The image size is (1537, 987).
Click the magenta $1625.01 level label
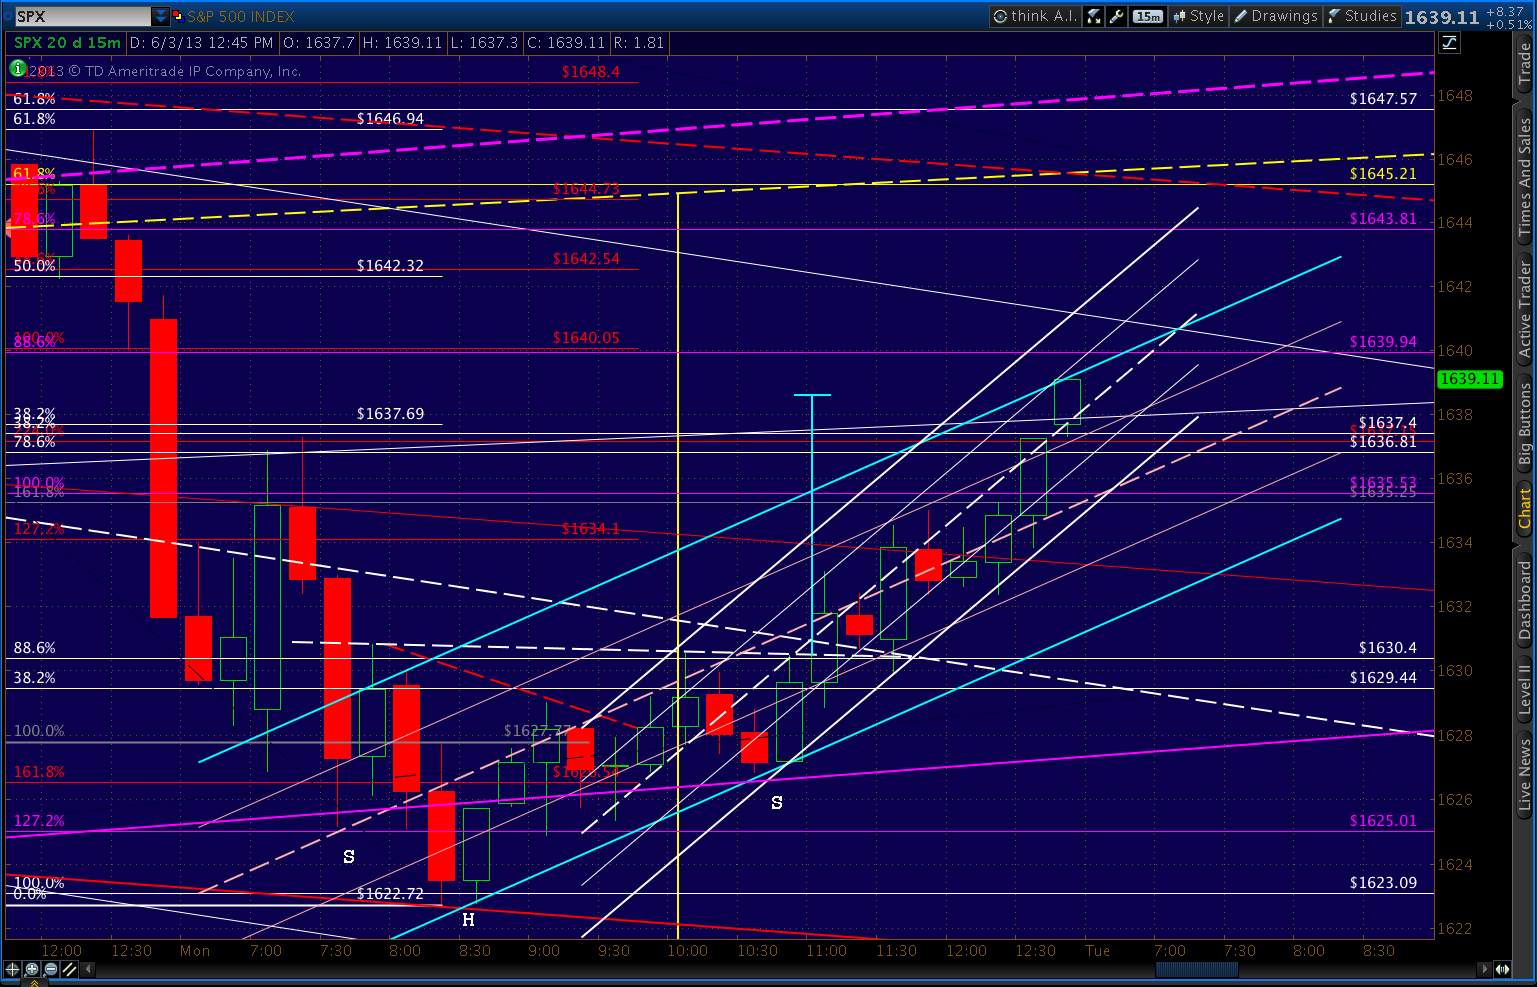tap(1383, 820)
